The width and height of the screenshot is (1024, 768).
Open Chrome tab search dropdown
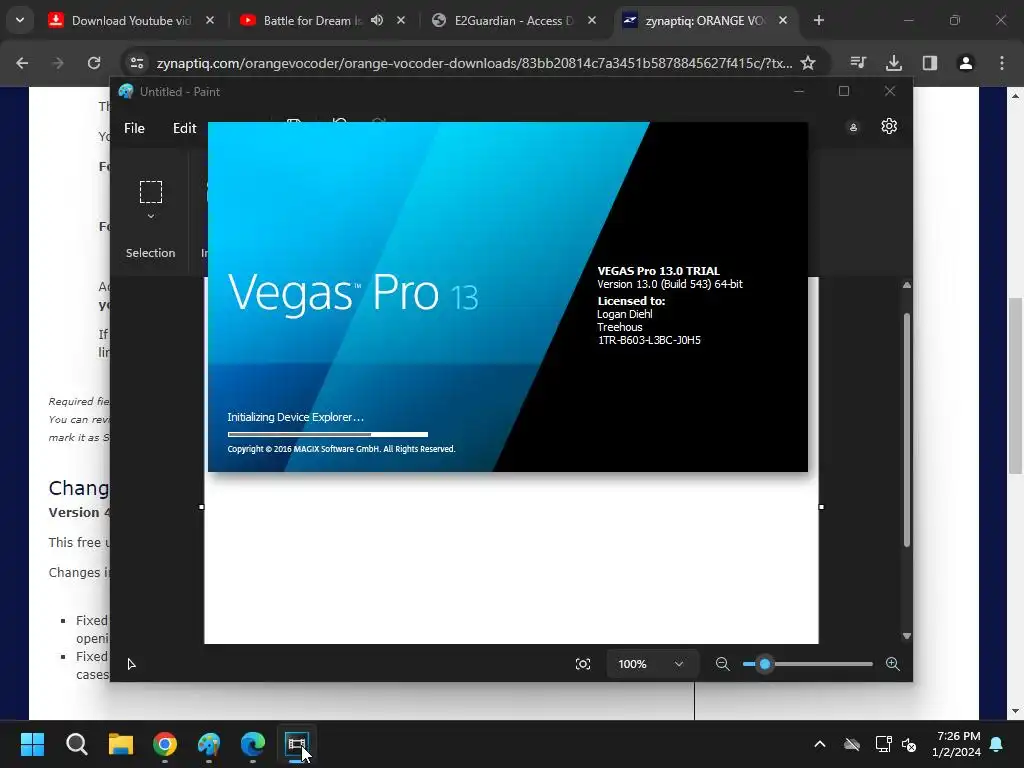[x=20, y=21]
